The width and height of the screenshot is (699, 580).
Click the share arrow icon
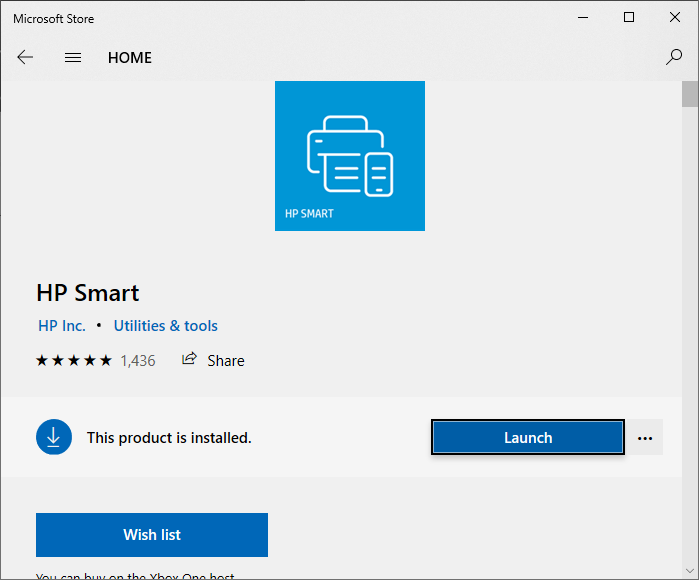[189, 359]
